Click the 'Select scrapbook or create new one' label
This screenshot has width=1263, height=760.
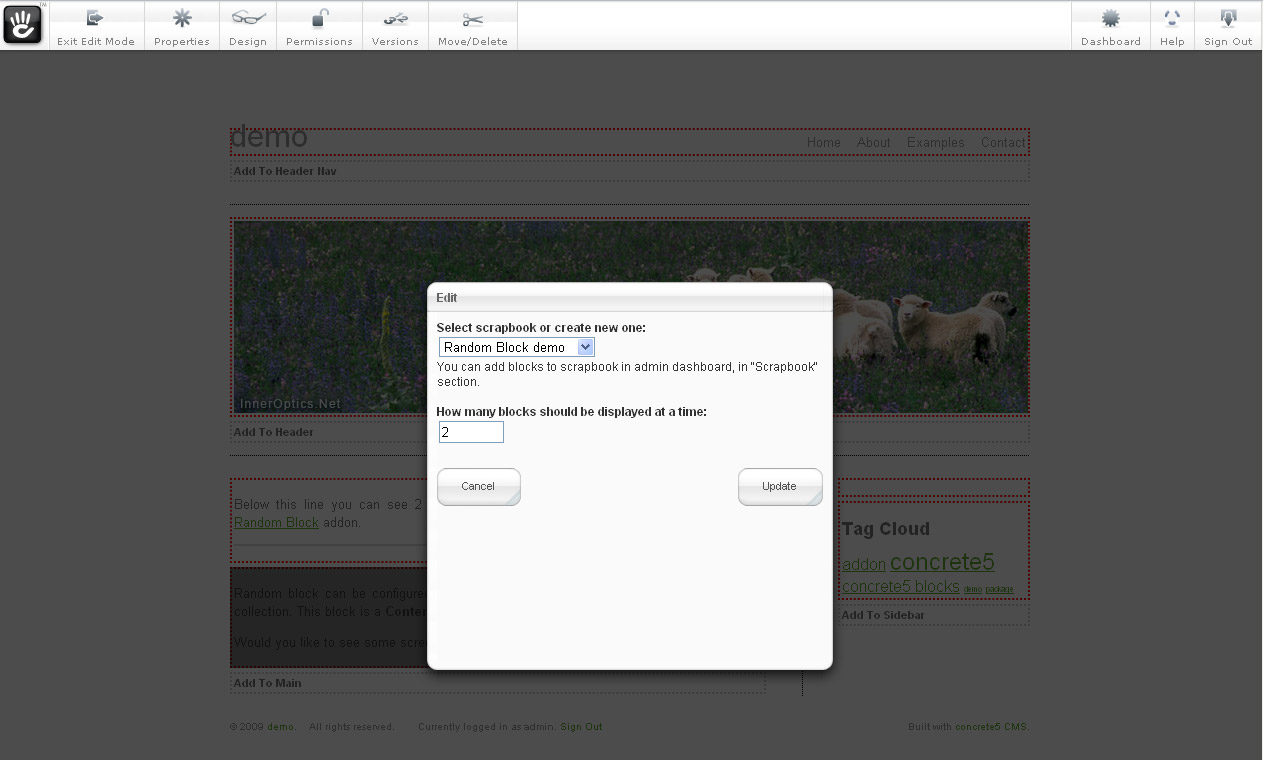click(541, 328)
